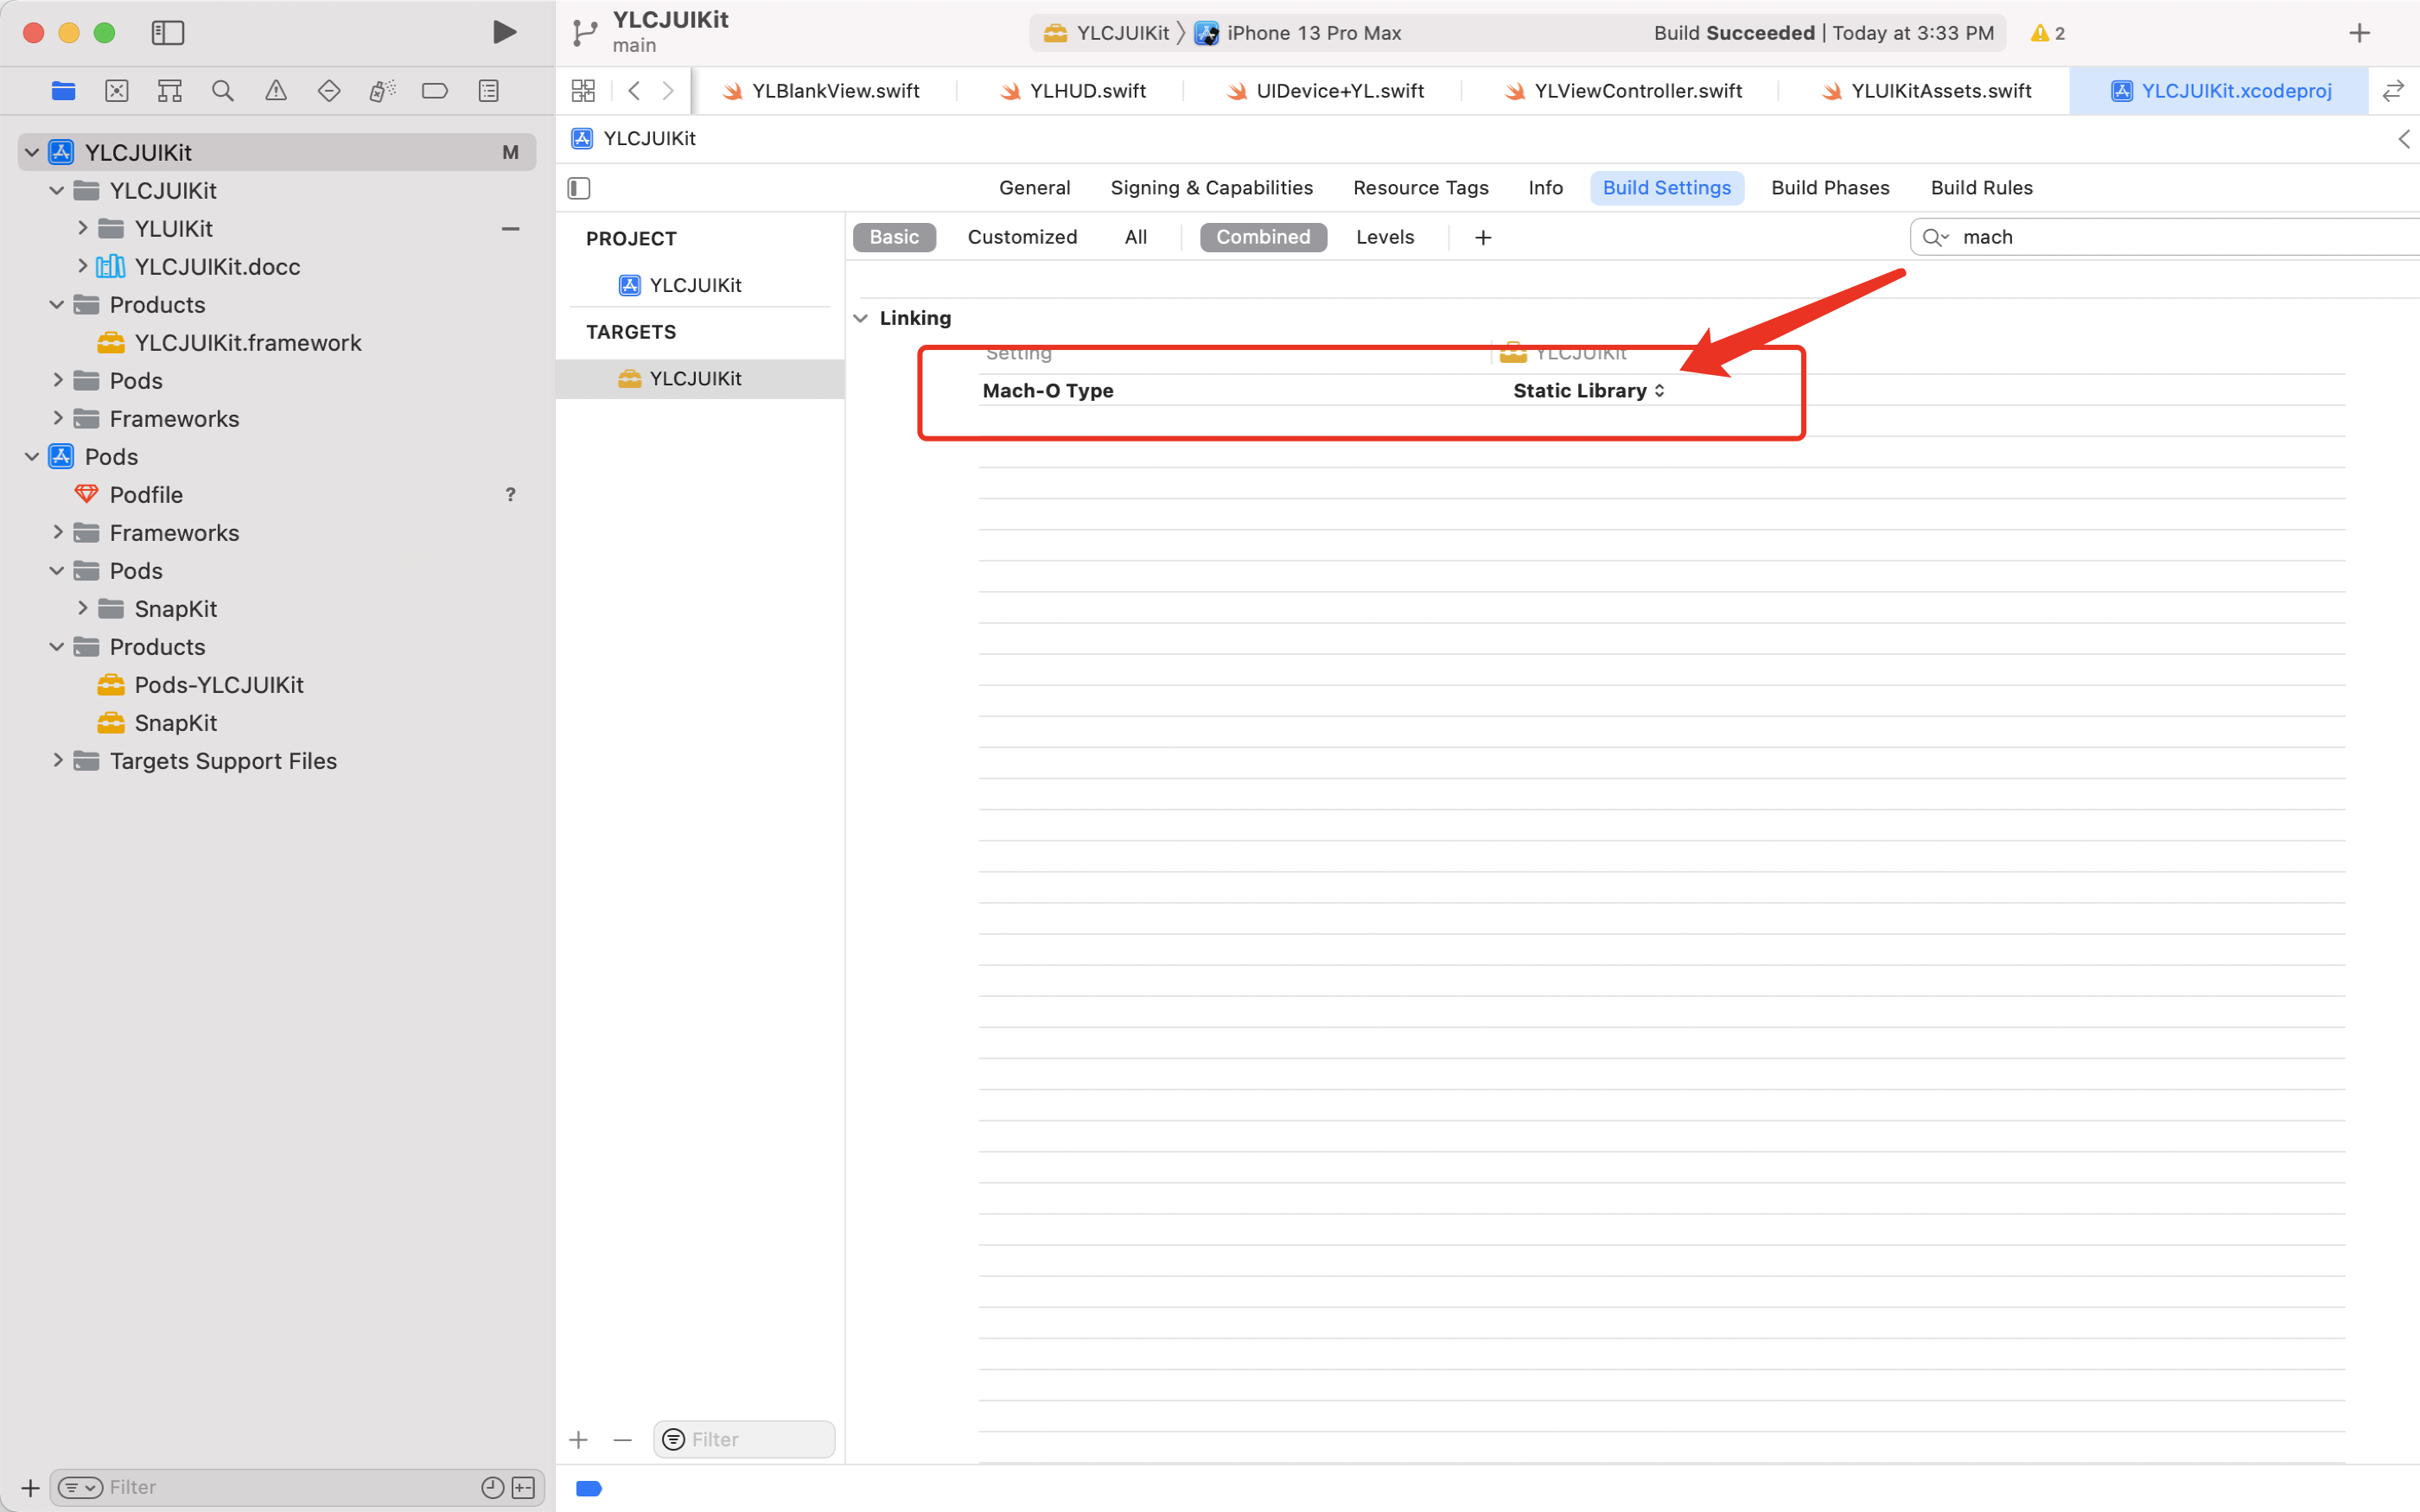Switch to Combined settings view
Viewport: 2420px width, 1512px height.
coord(1263,237)
